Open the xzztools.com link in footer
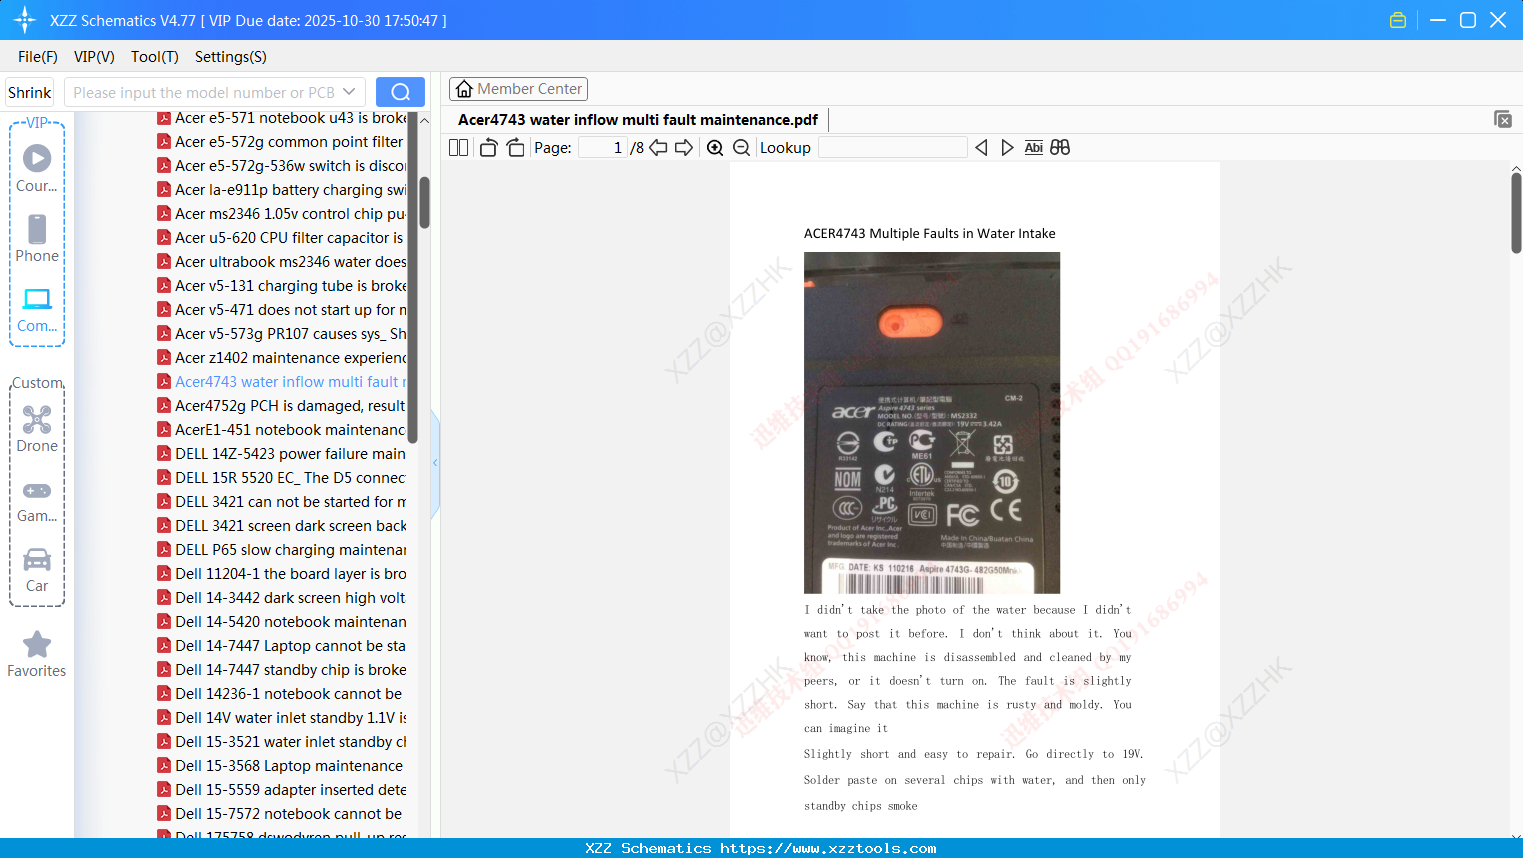This screenshot has height=858, width=1523. (x=828, y=848)
